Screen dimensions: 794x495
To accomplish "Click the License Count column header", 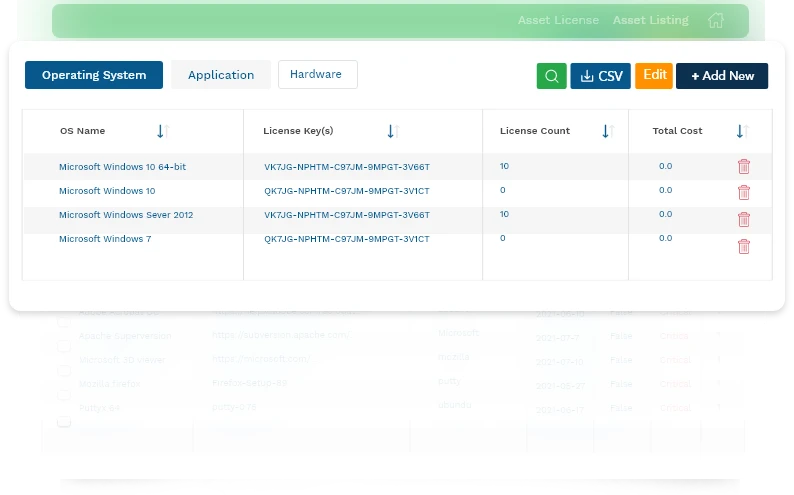I will [535, 131].
